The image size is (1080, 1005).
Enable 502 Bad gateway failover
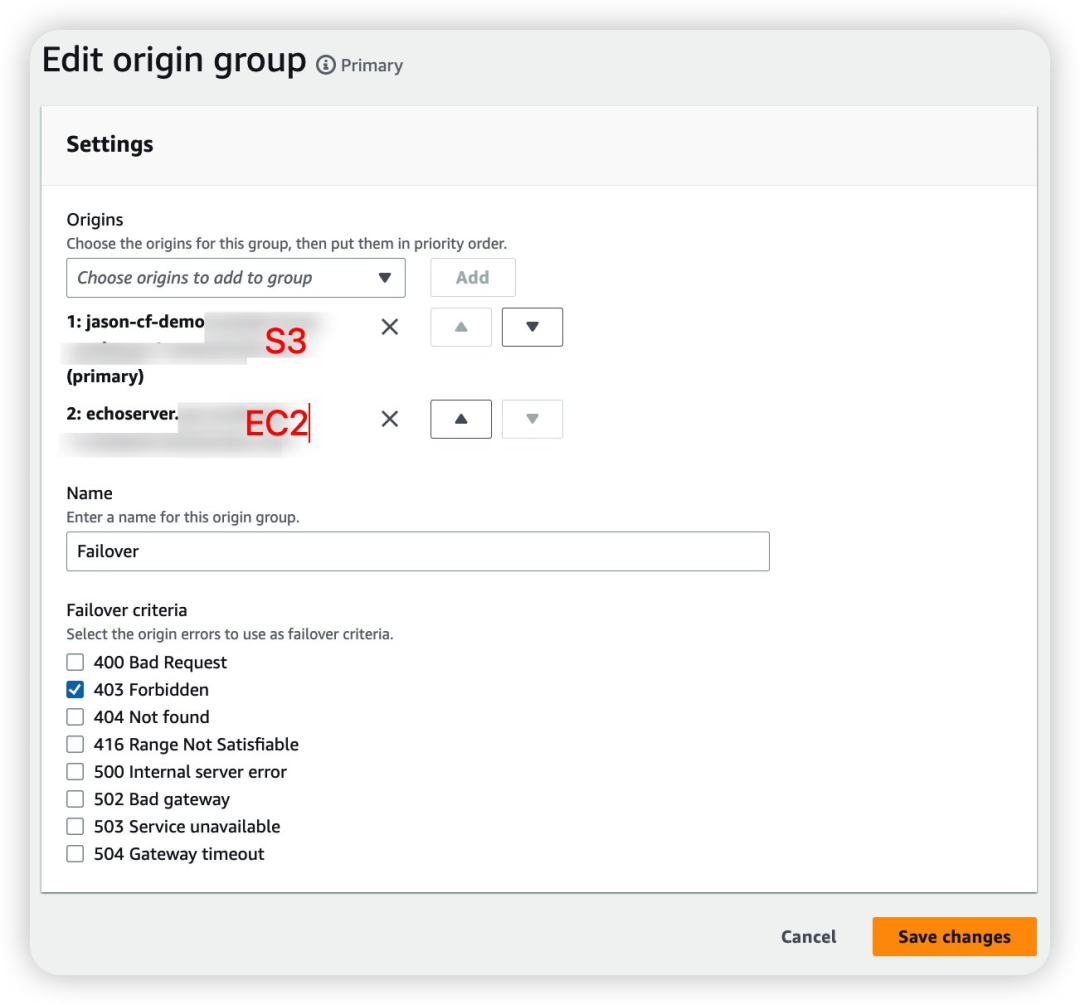75,799
